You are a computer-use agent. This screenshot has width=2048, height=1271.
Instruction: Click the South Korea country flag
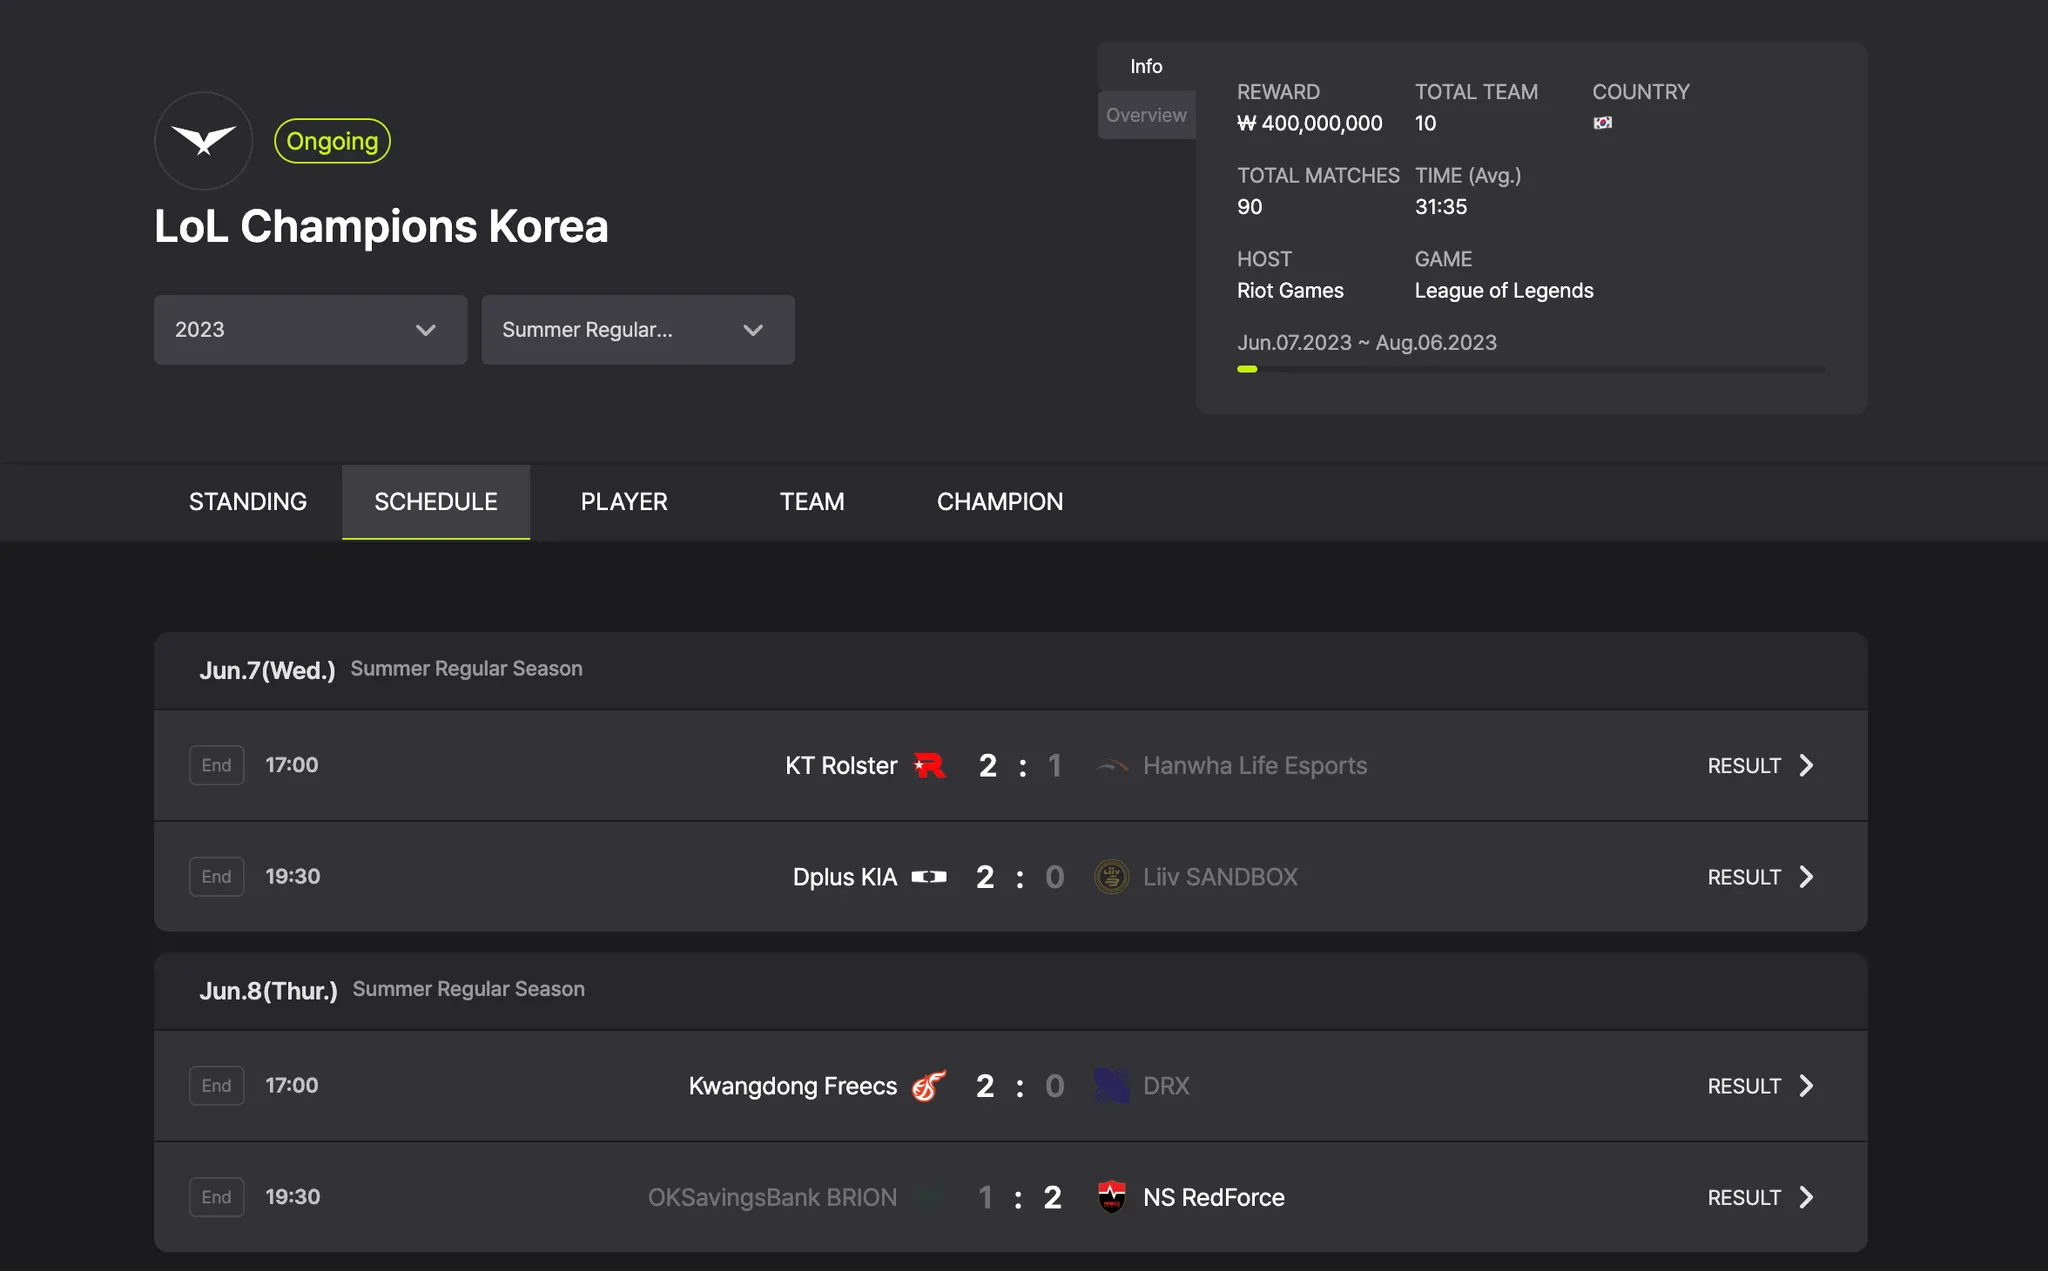point(1602,123)
